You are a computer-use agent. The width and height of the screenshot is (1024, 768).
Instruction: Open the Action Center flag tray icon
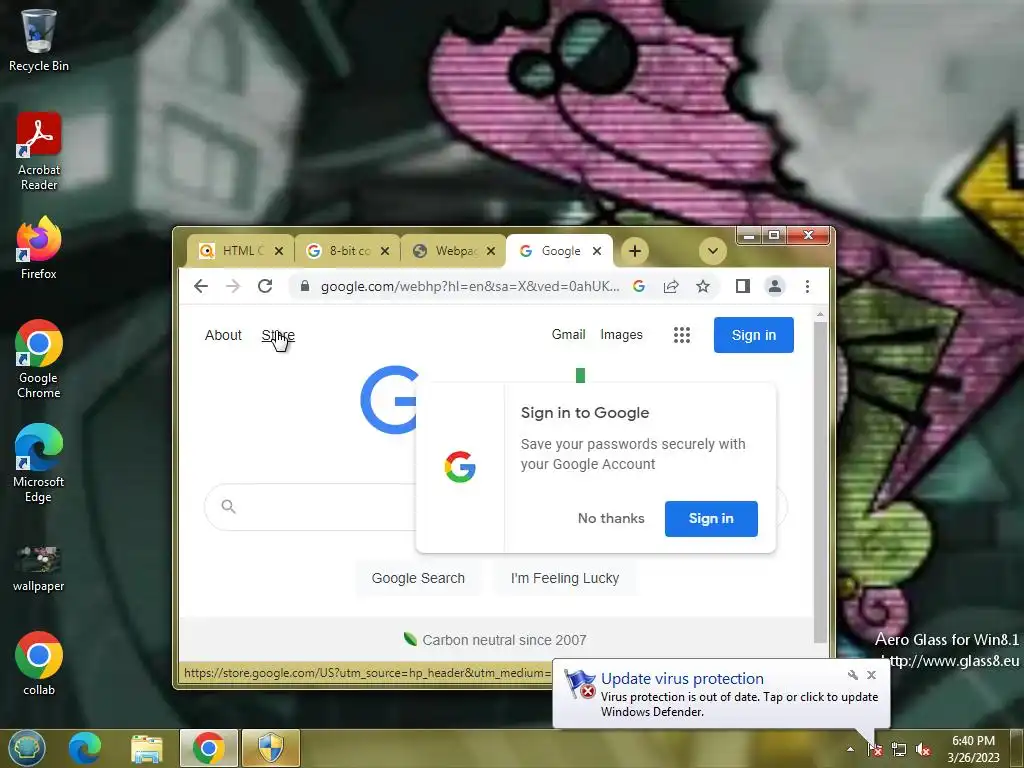click(x=875, y=749)
